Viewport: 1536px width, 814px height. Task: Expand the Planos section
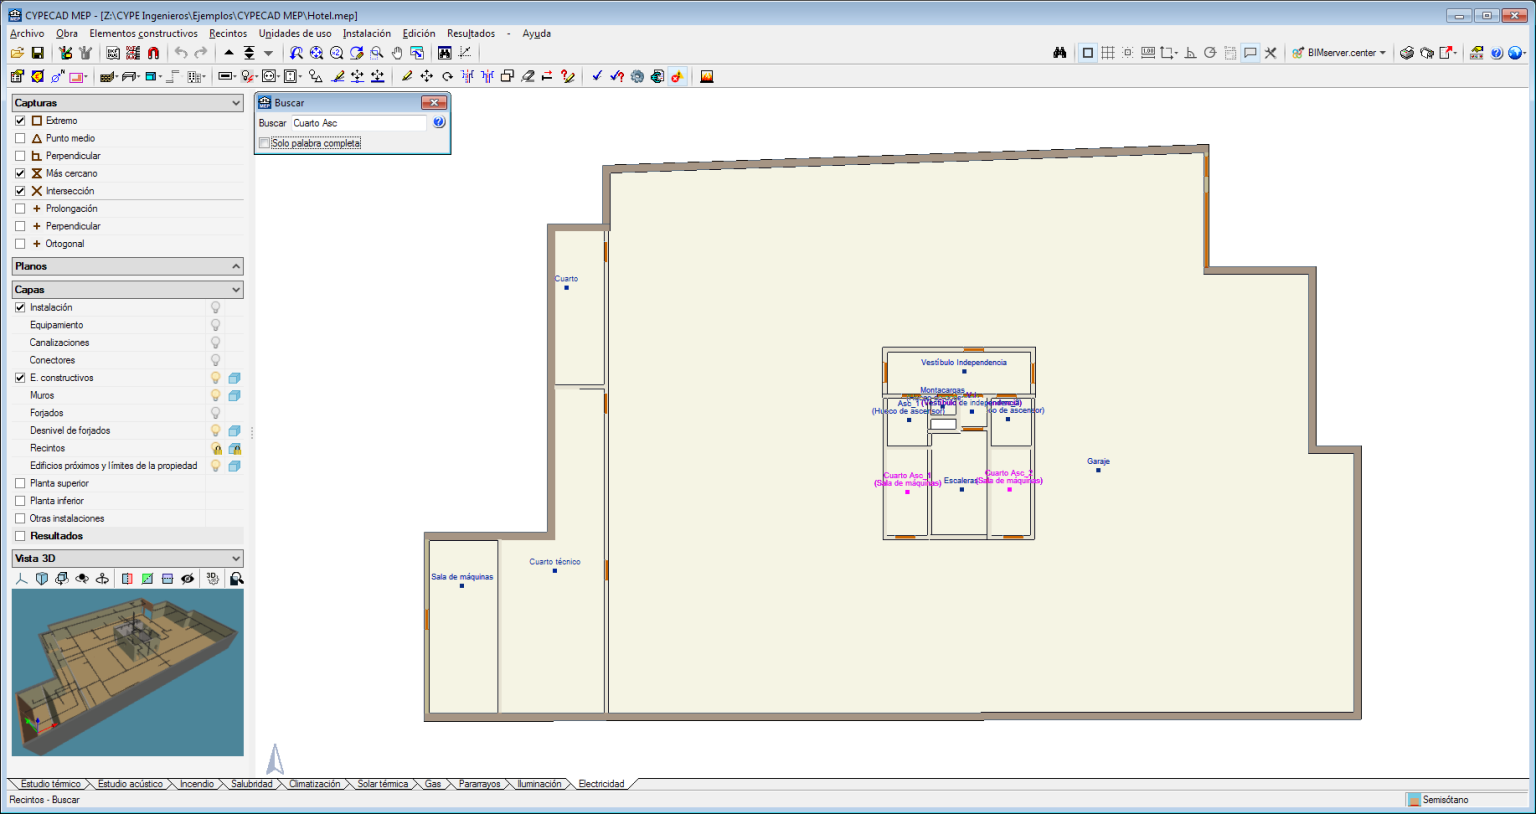(237, 266)
